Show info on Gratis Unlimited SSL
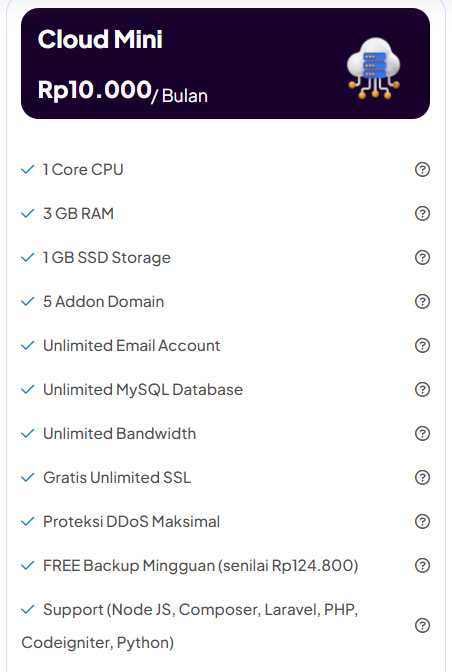The height and width of the screenshot is (672, 452). (x=422, y=477)
